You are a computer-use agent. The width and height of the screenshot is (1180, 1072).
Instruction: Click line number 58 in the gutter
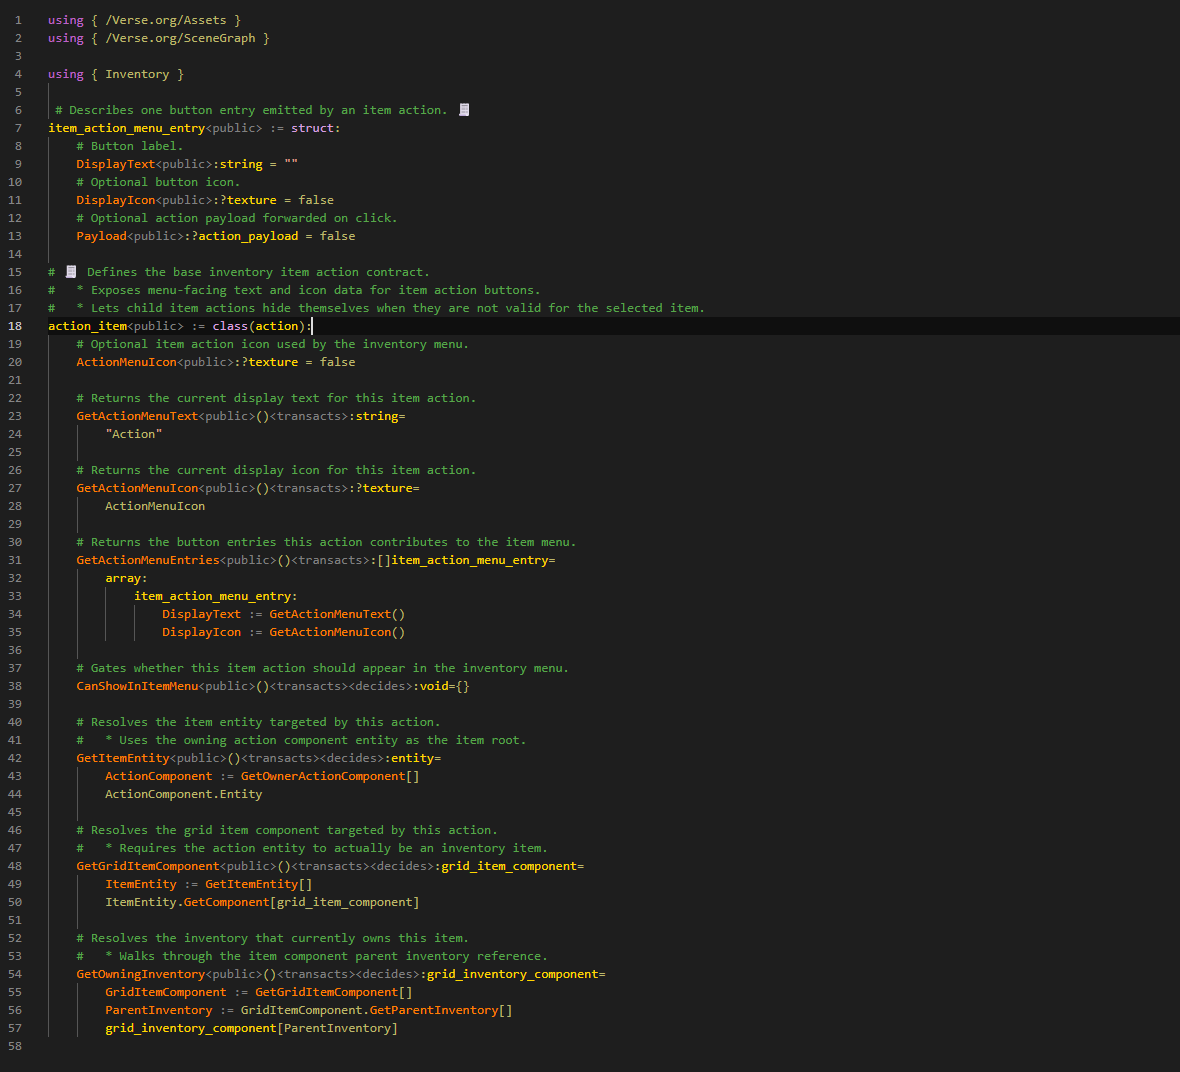pos(15,1046)
